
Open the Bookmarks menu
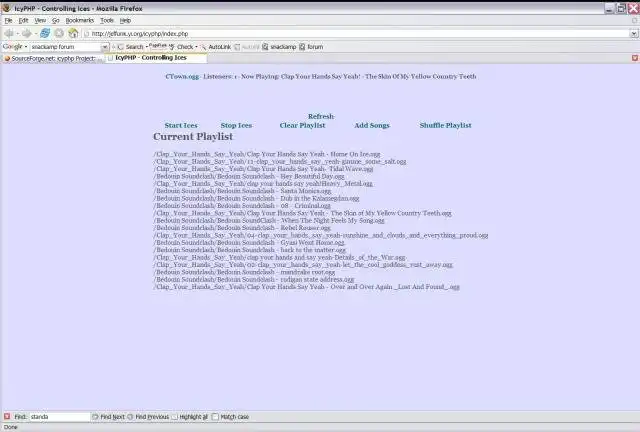(x=80, y=20)
